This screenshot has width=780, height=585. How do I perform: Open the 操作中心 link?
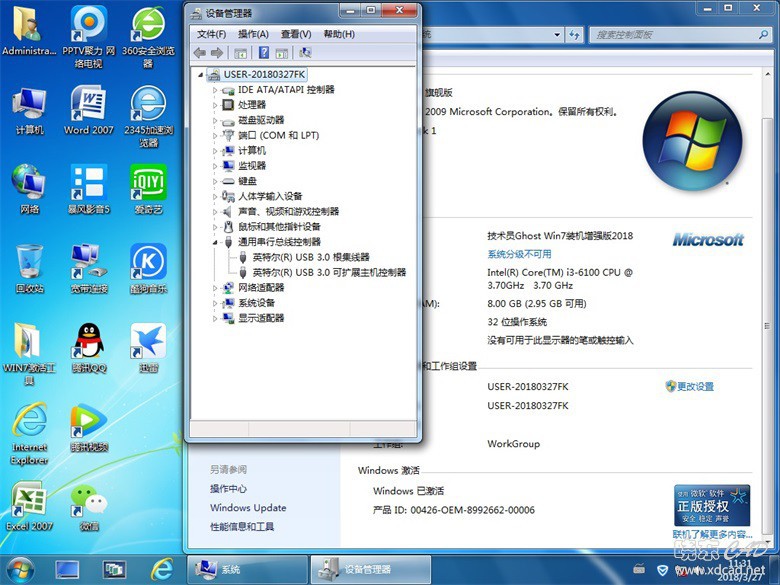pos(228,489)
